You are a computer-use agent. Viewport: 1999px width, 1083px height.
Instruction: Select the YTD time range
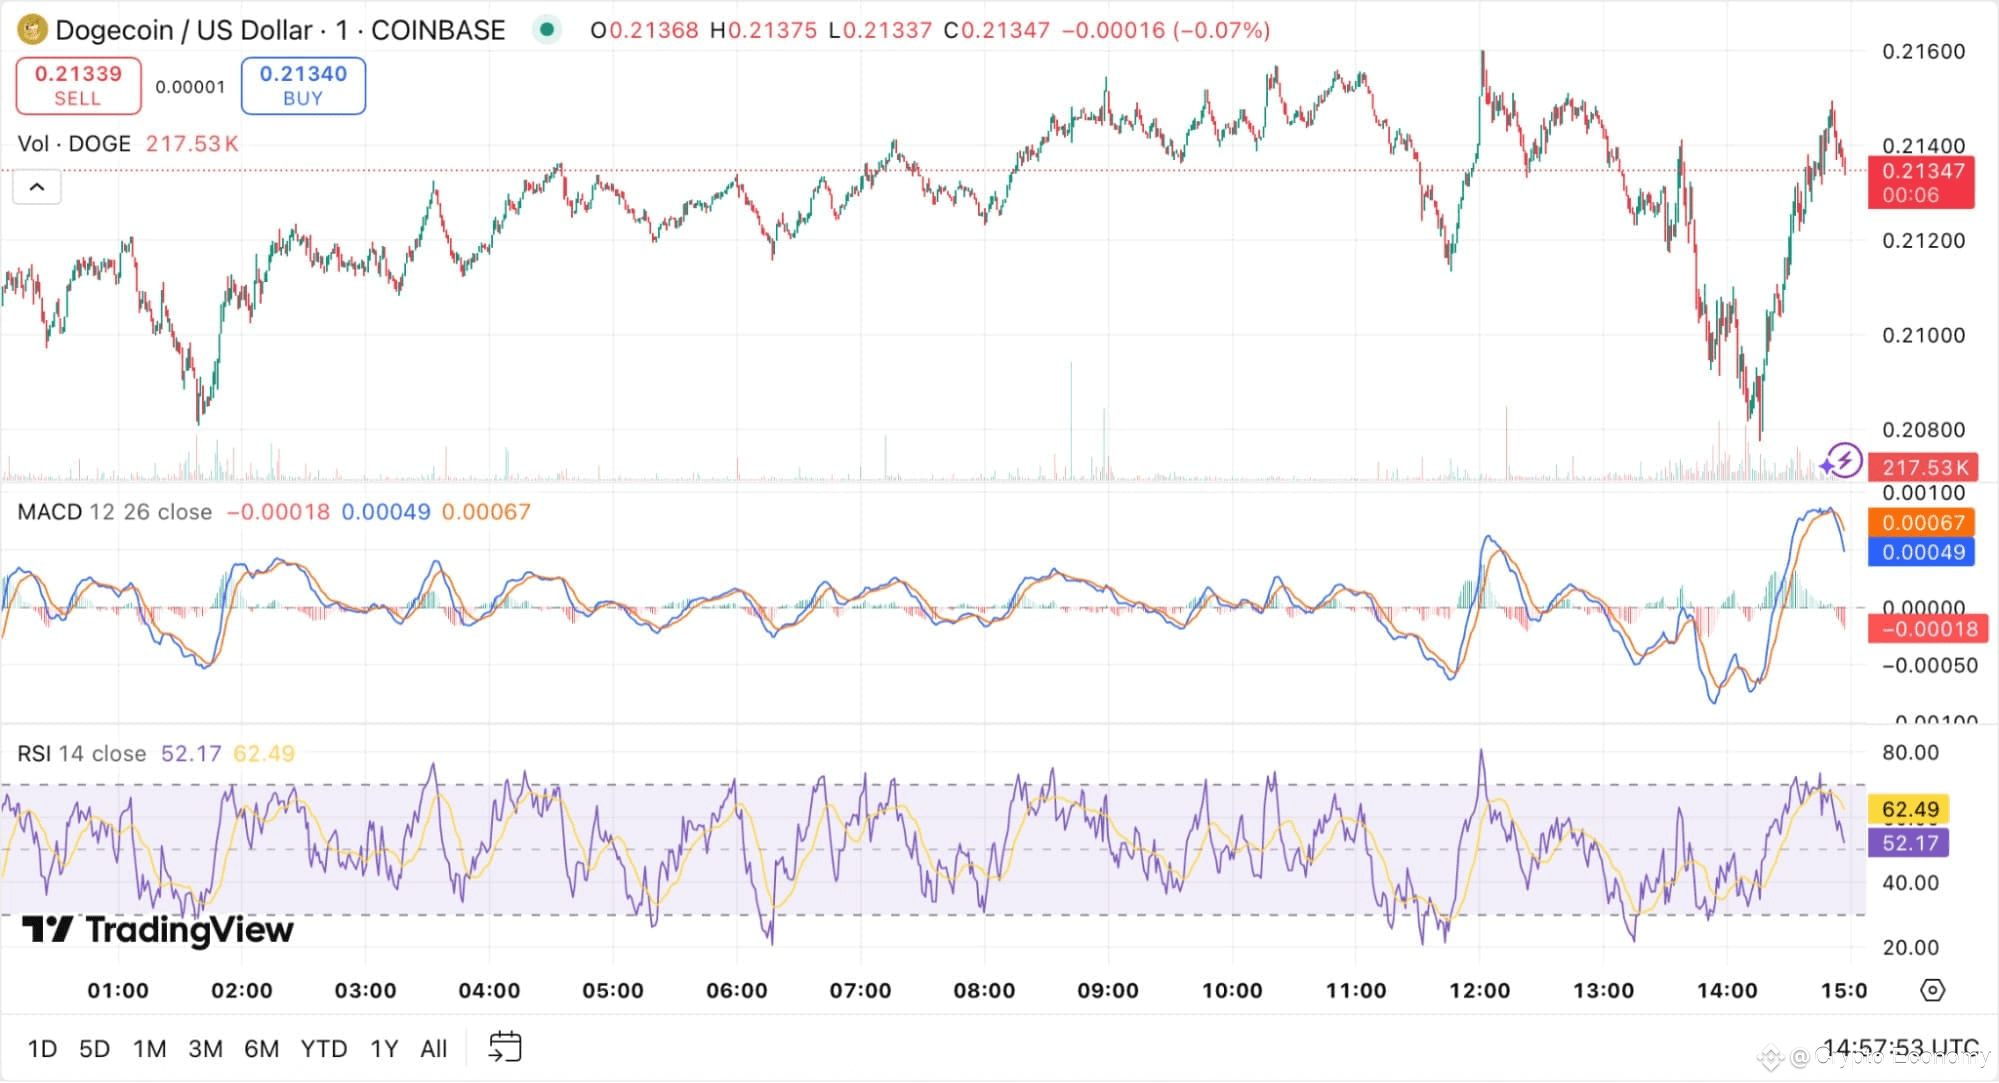pos(324,1048)
